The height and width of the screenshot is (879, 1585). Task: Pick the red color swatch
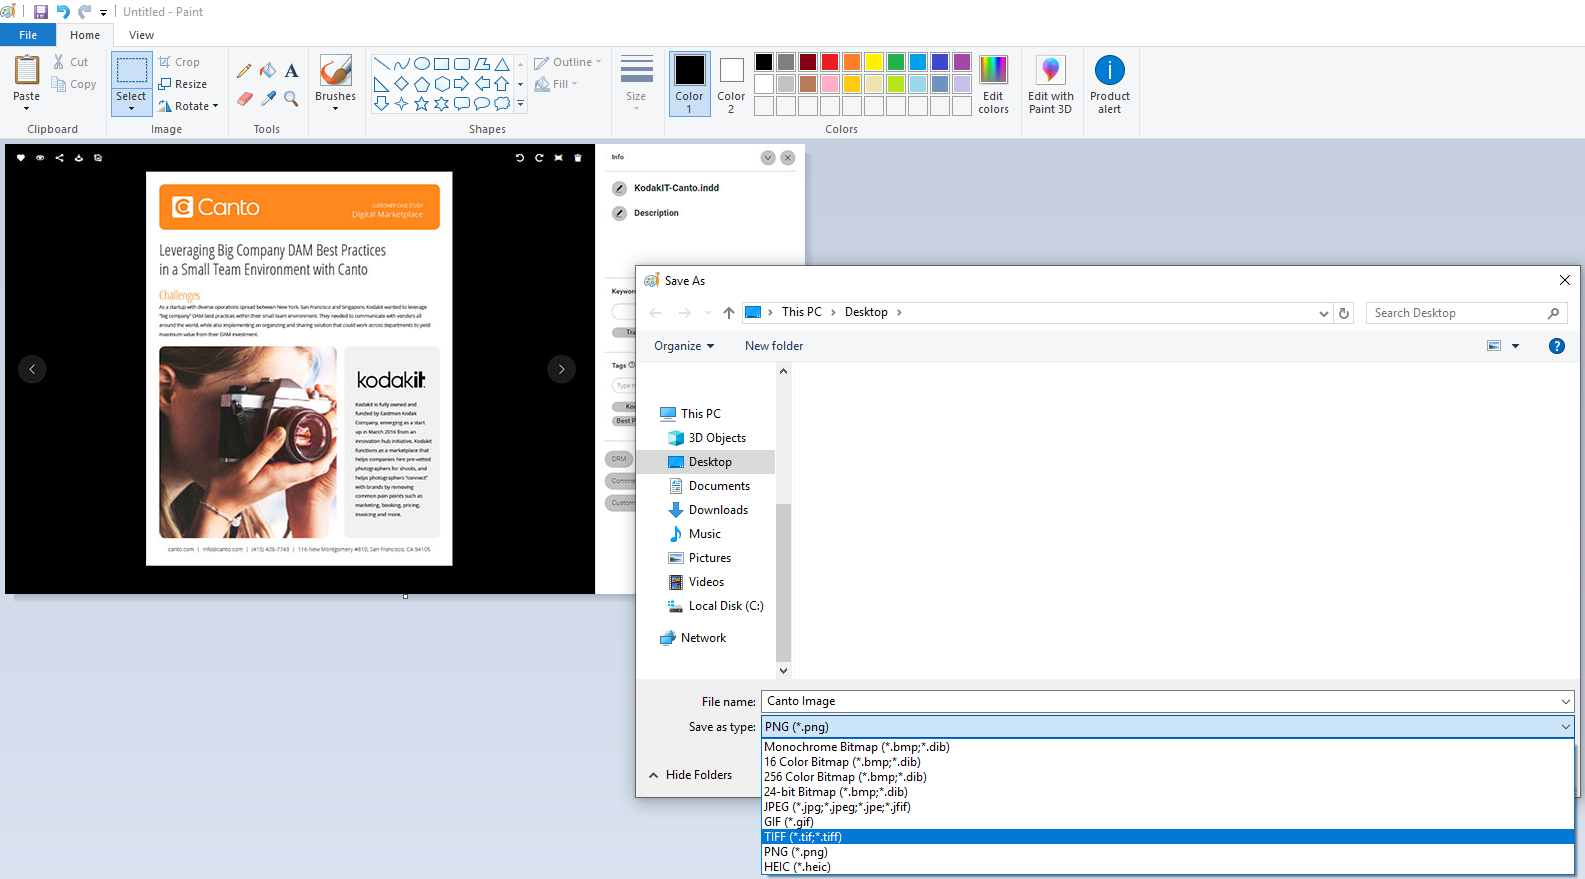pos(830,62)
